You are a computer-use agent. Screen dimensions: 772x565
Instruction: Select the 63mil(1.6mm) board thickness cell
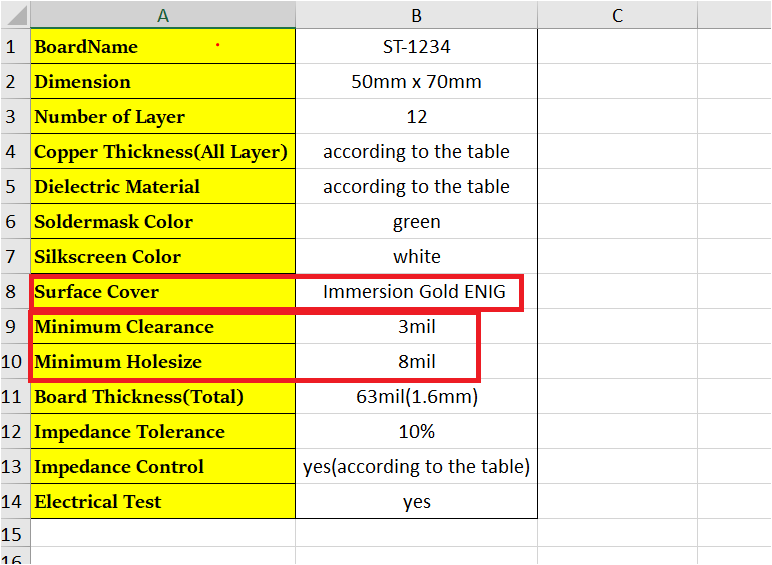416,397
